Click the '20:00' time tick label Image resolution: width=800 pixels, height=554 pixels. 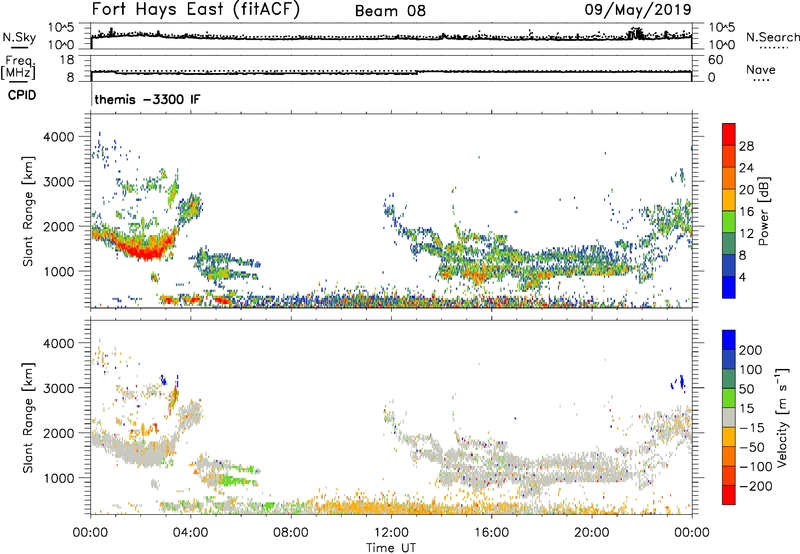pyautogui.click(x=591, y=533)
